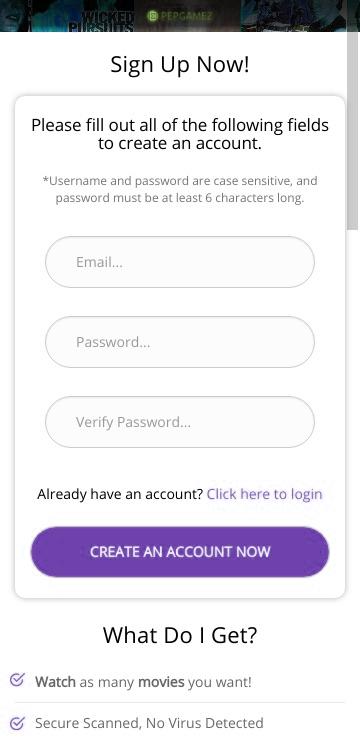Click the What Do I Get? heading
This screenshot has width=360, height=740.
[x=180, y=635]
